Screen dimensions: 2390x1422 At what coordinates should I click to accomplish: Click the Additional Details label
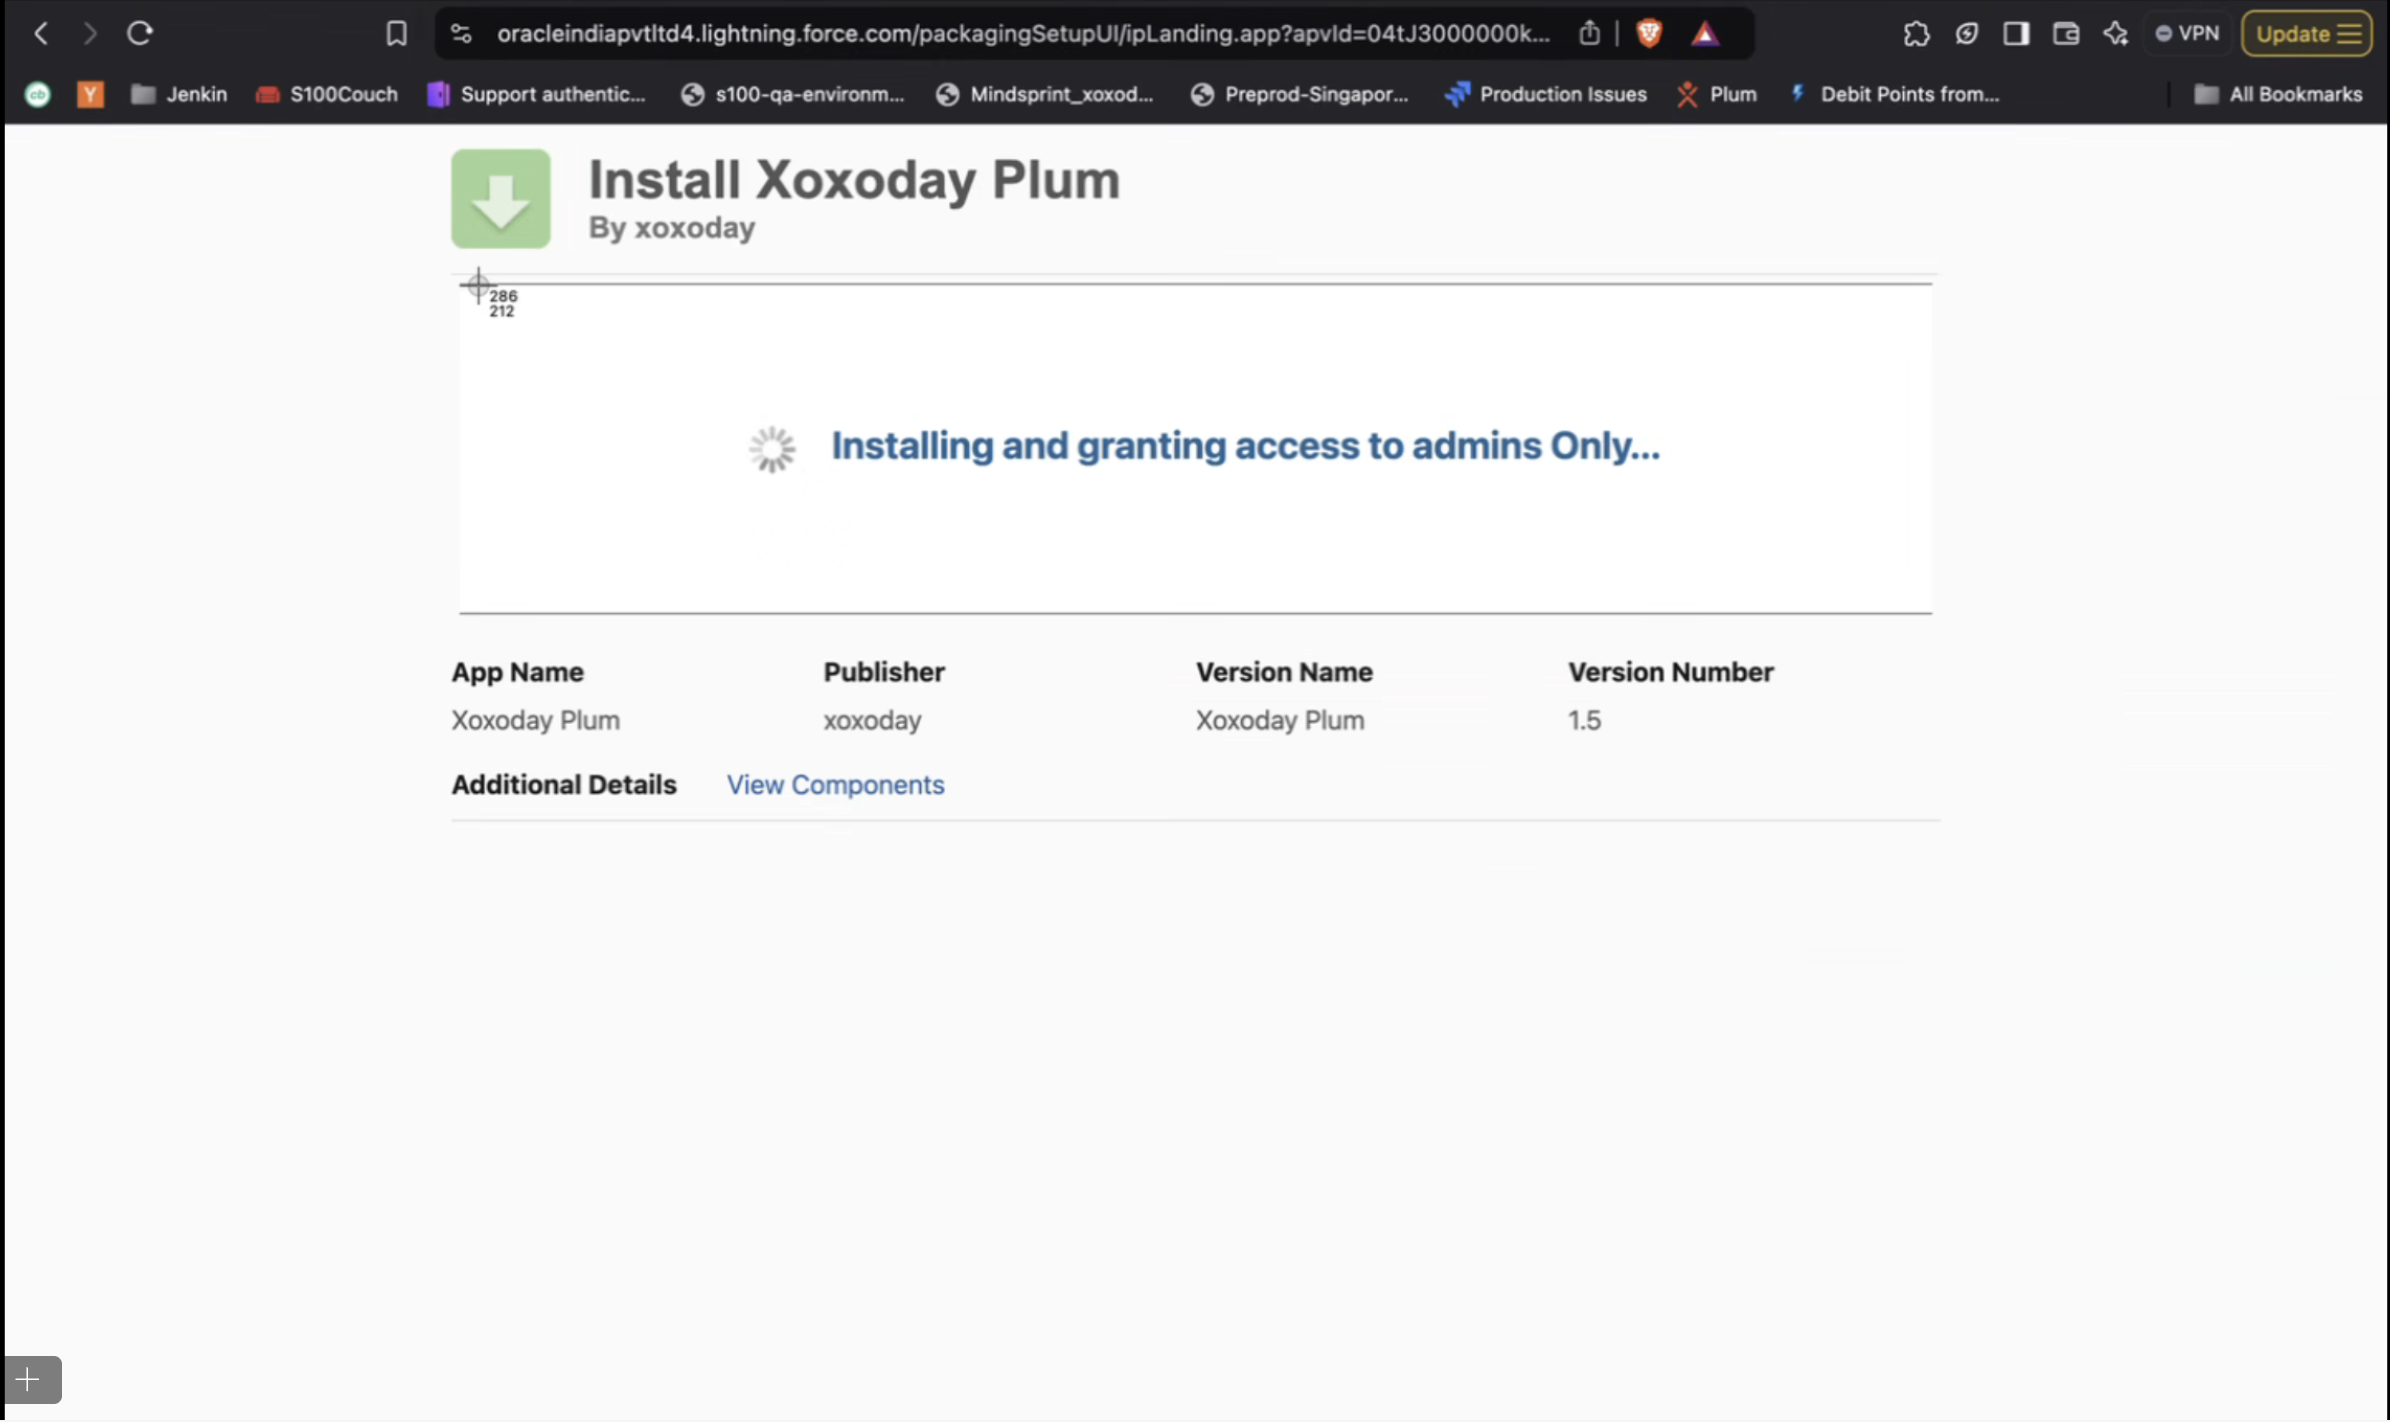click(564, 785)
